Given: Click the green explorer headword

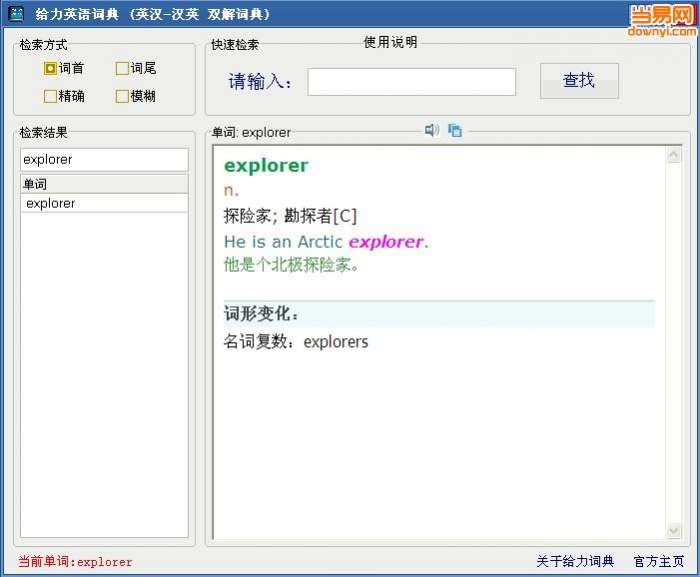Looking at the screenshot, I should (266, 166).
